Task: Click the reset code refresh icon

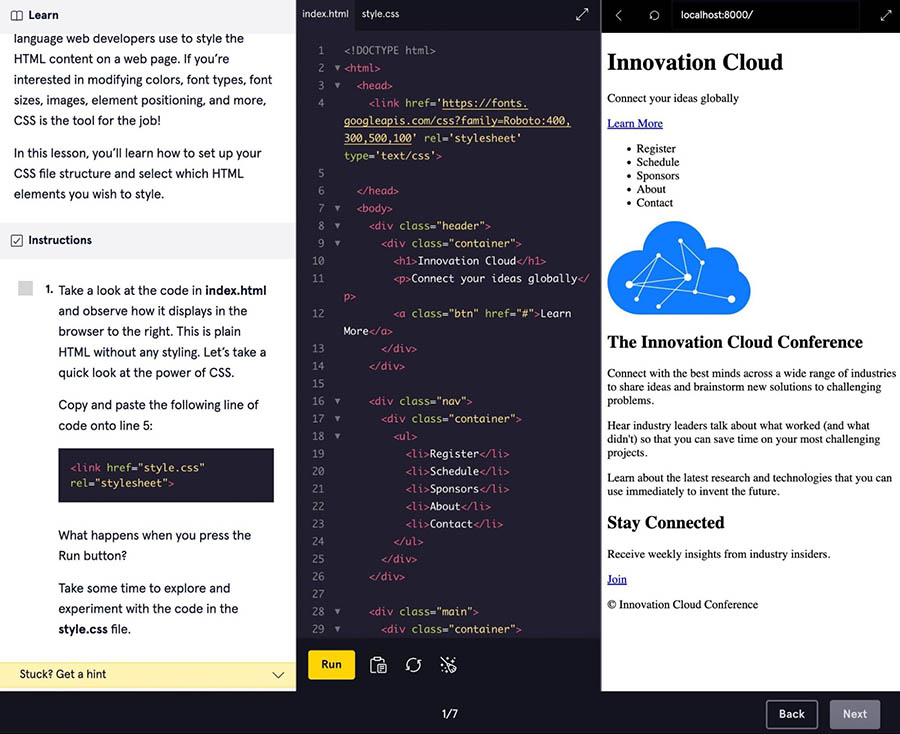Action: (x=413, y=665)
